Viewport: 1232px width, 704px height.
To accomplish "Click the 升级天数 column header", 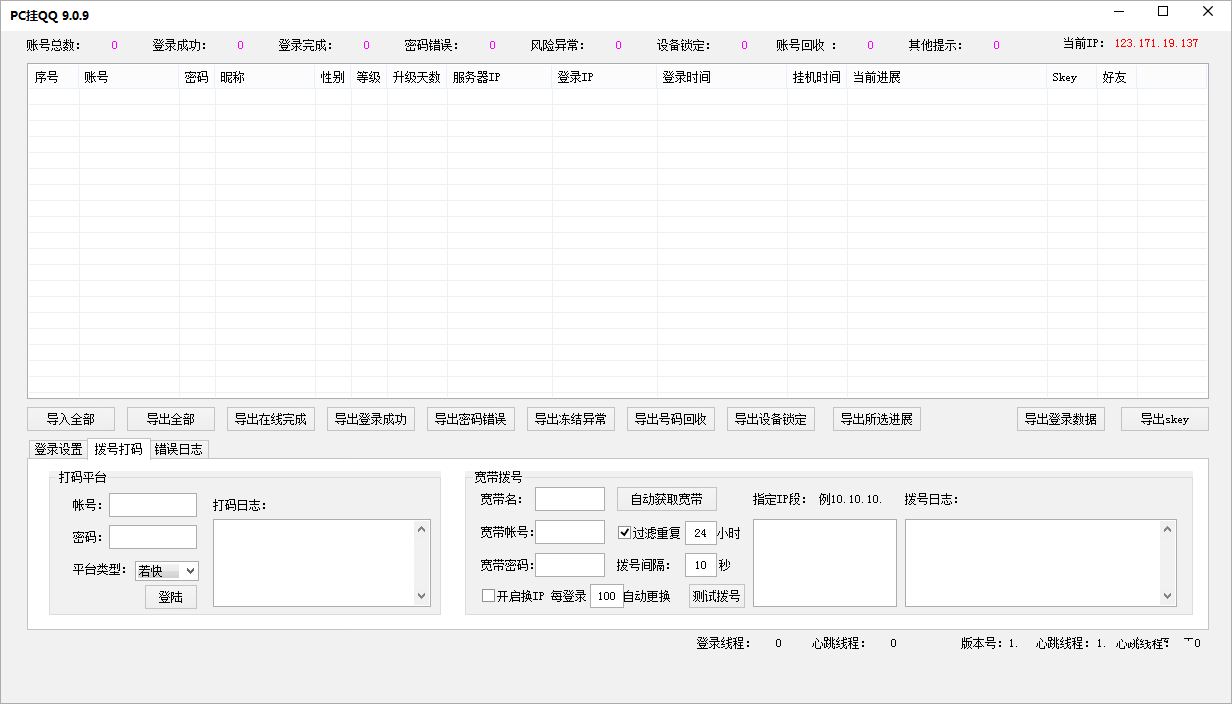I will tap(417, 77).
